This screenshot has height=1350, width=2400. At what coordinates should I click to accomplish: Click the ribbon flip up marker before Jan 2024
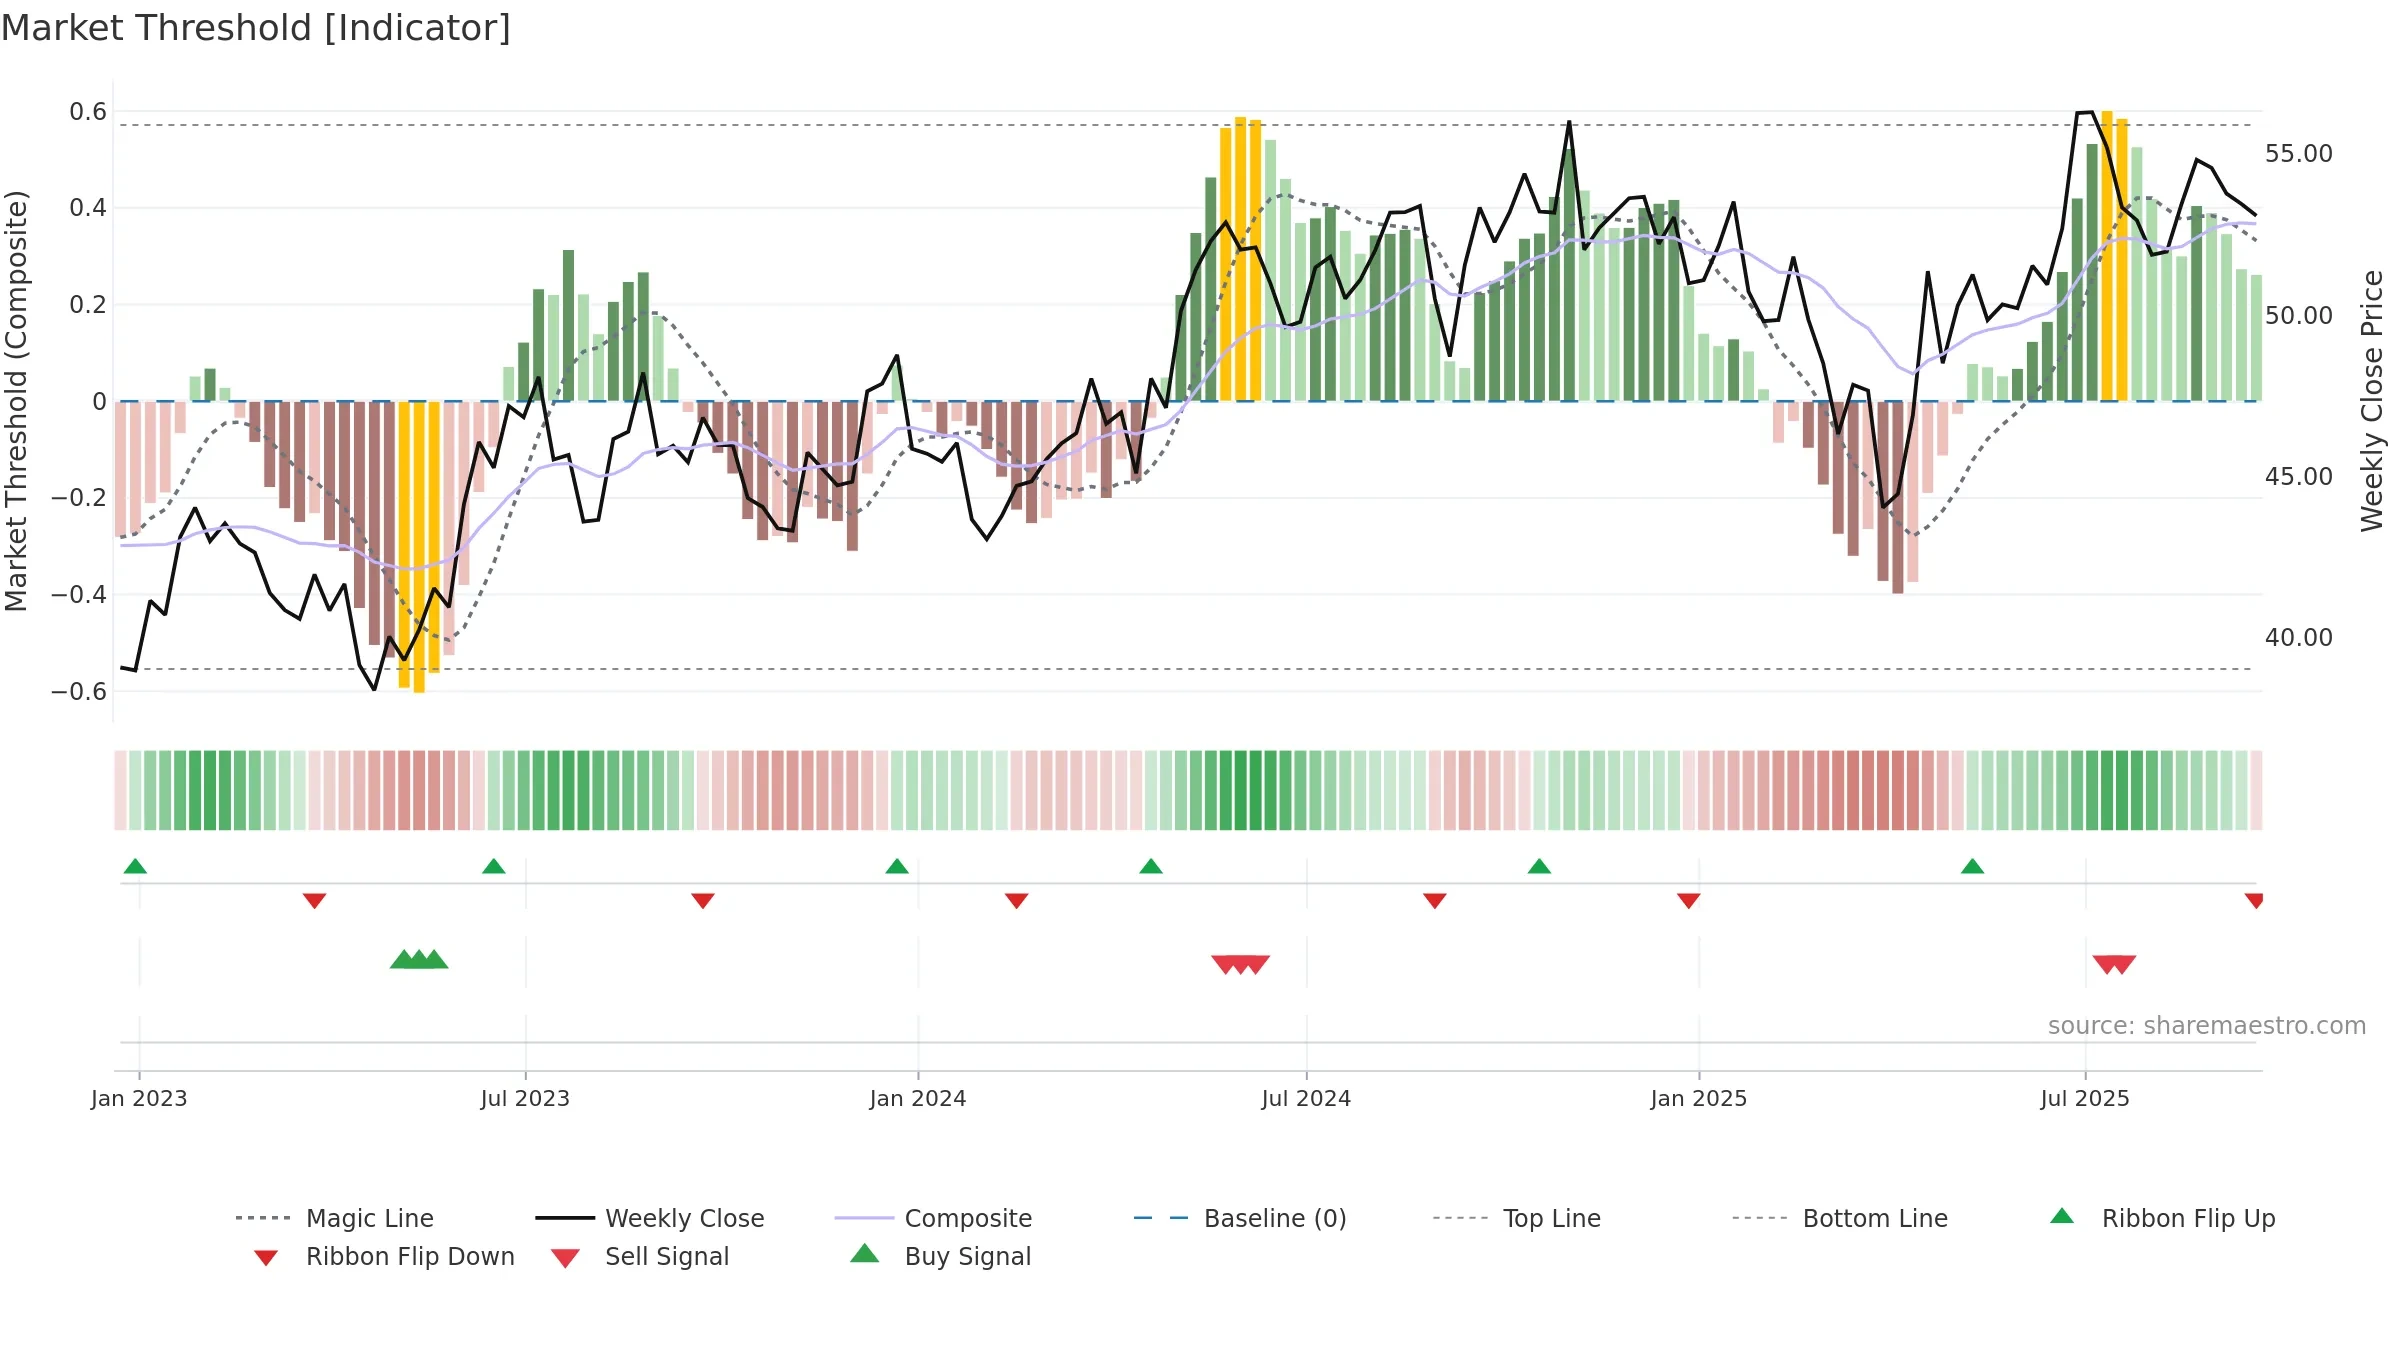coord(897,866)
